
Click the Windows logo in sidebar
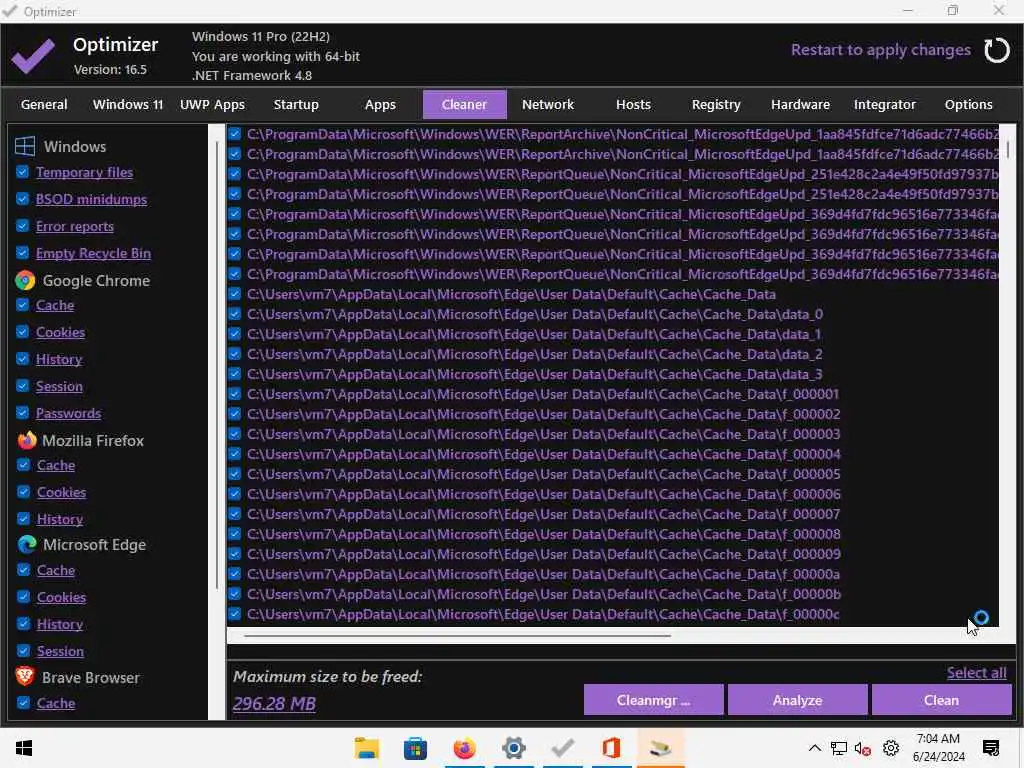pyautogui.click(x=25, y=146)
